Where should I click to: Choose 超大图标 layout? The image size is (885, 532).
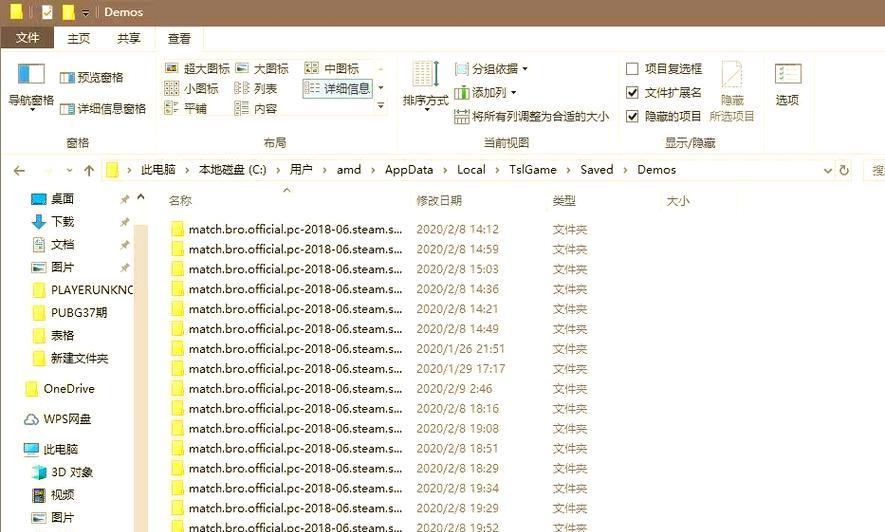[x=197, y=68]
